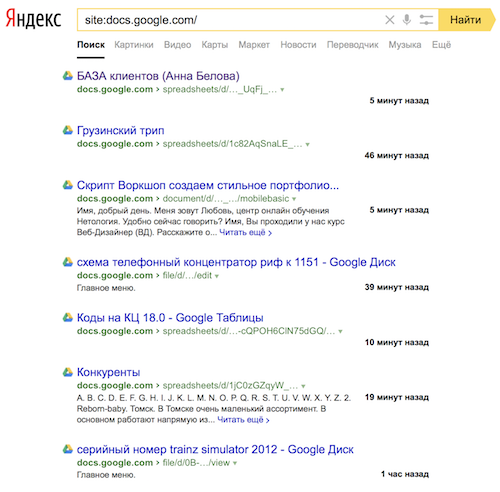Open схема телефонный концентратор риф result
Viewport: 500px width, 492px height.
[x=236, y=262]
